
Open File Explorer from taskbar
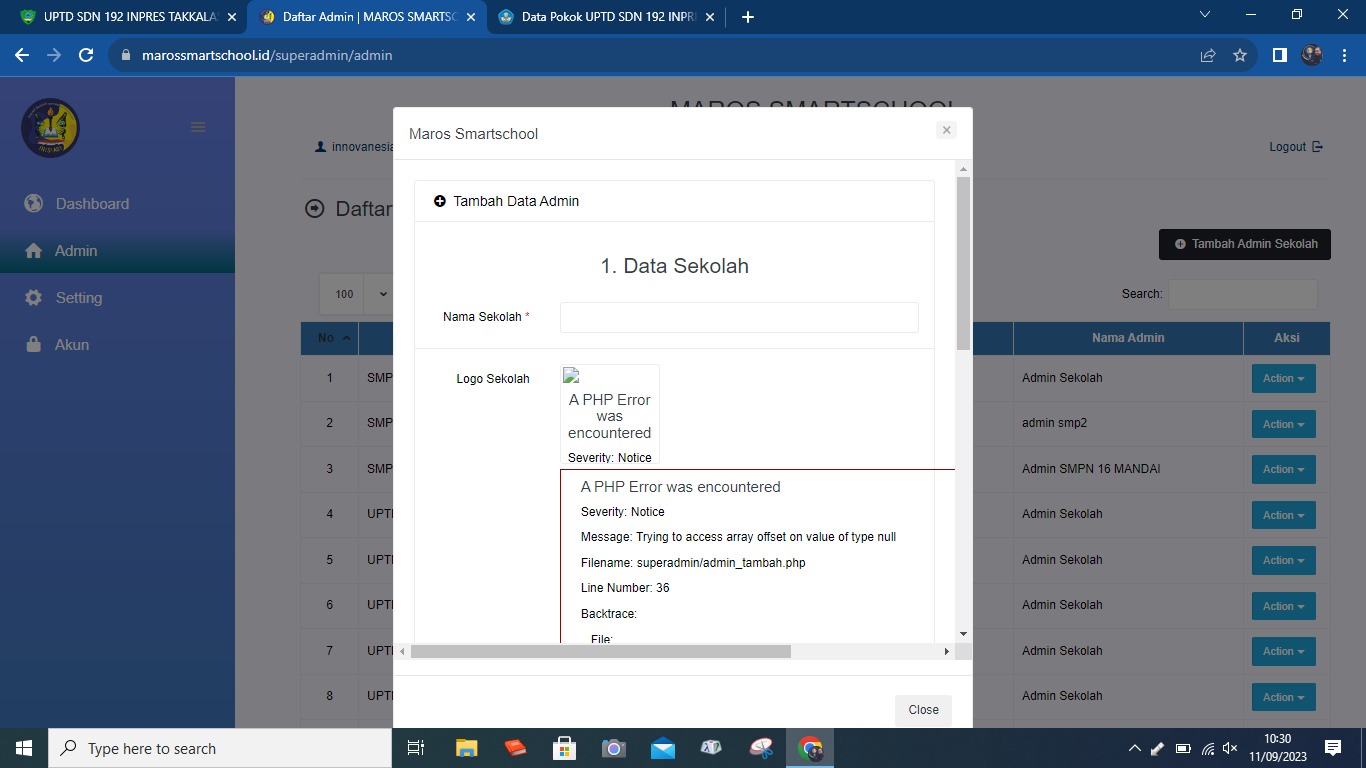coord(466,748)
